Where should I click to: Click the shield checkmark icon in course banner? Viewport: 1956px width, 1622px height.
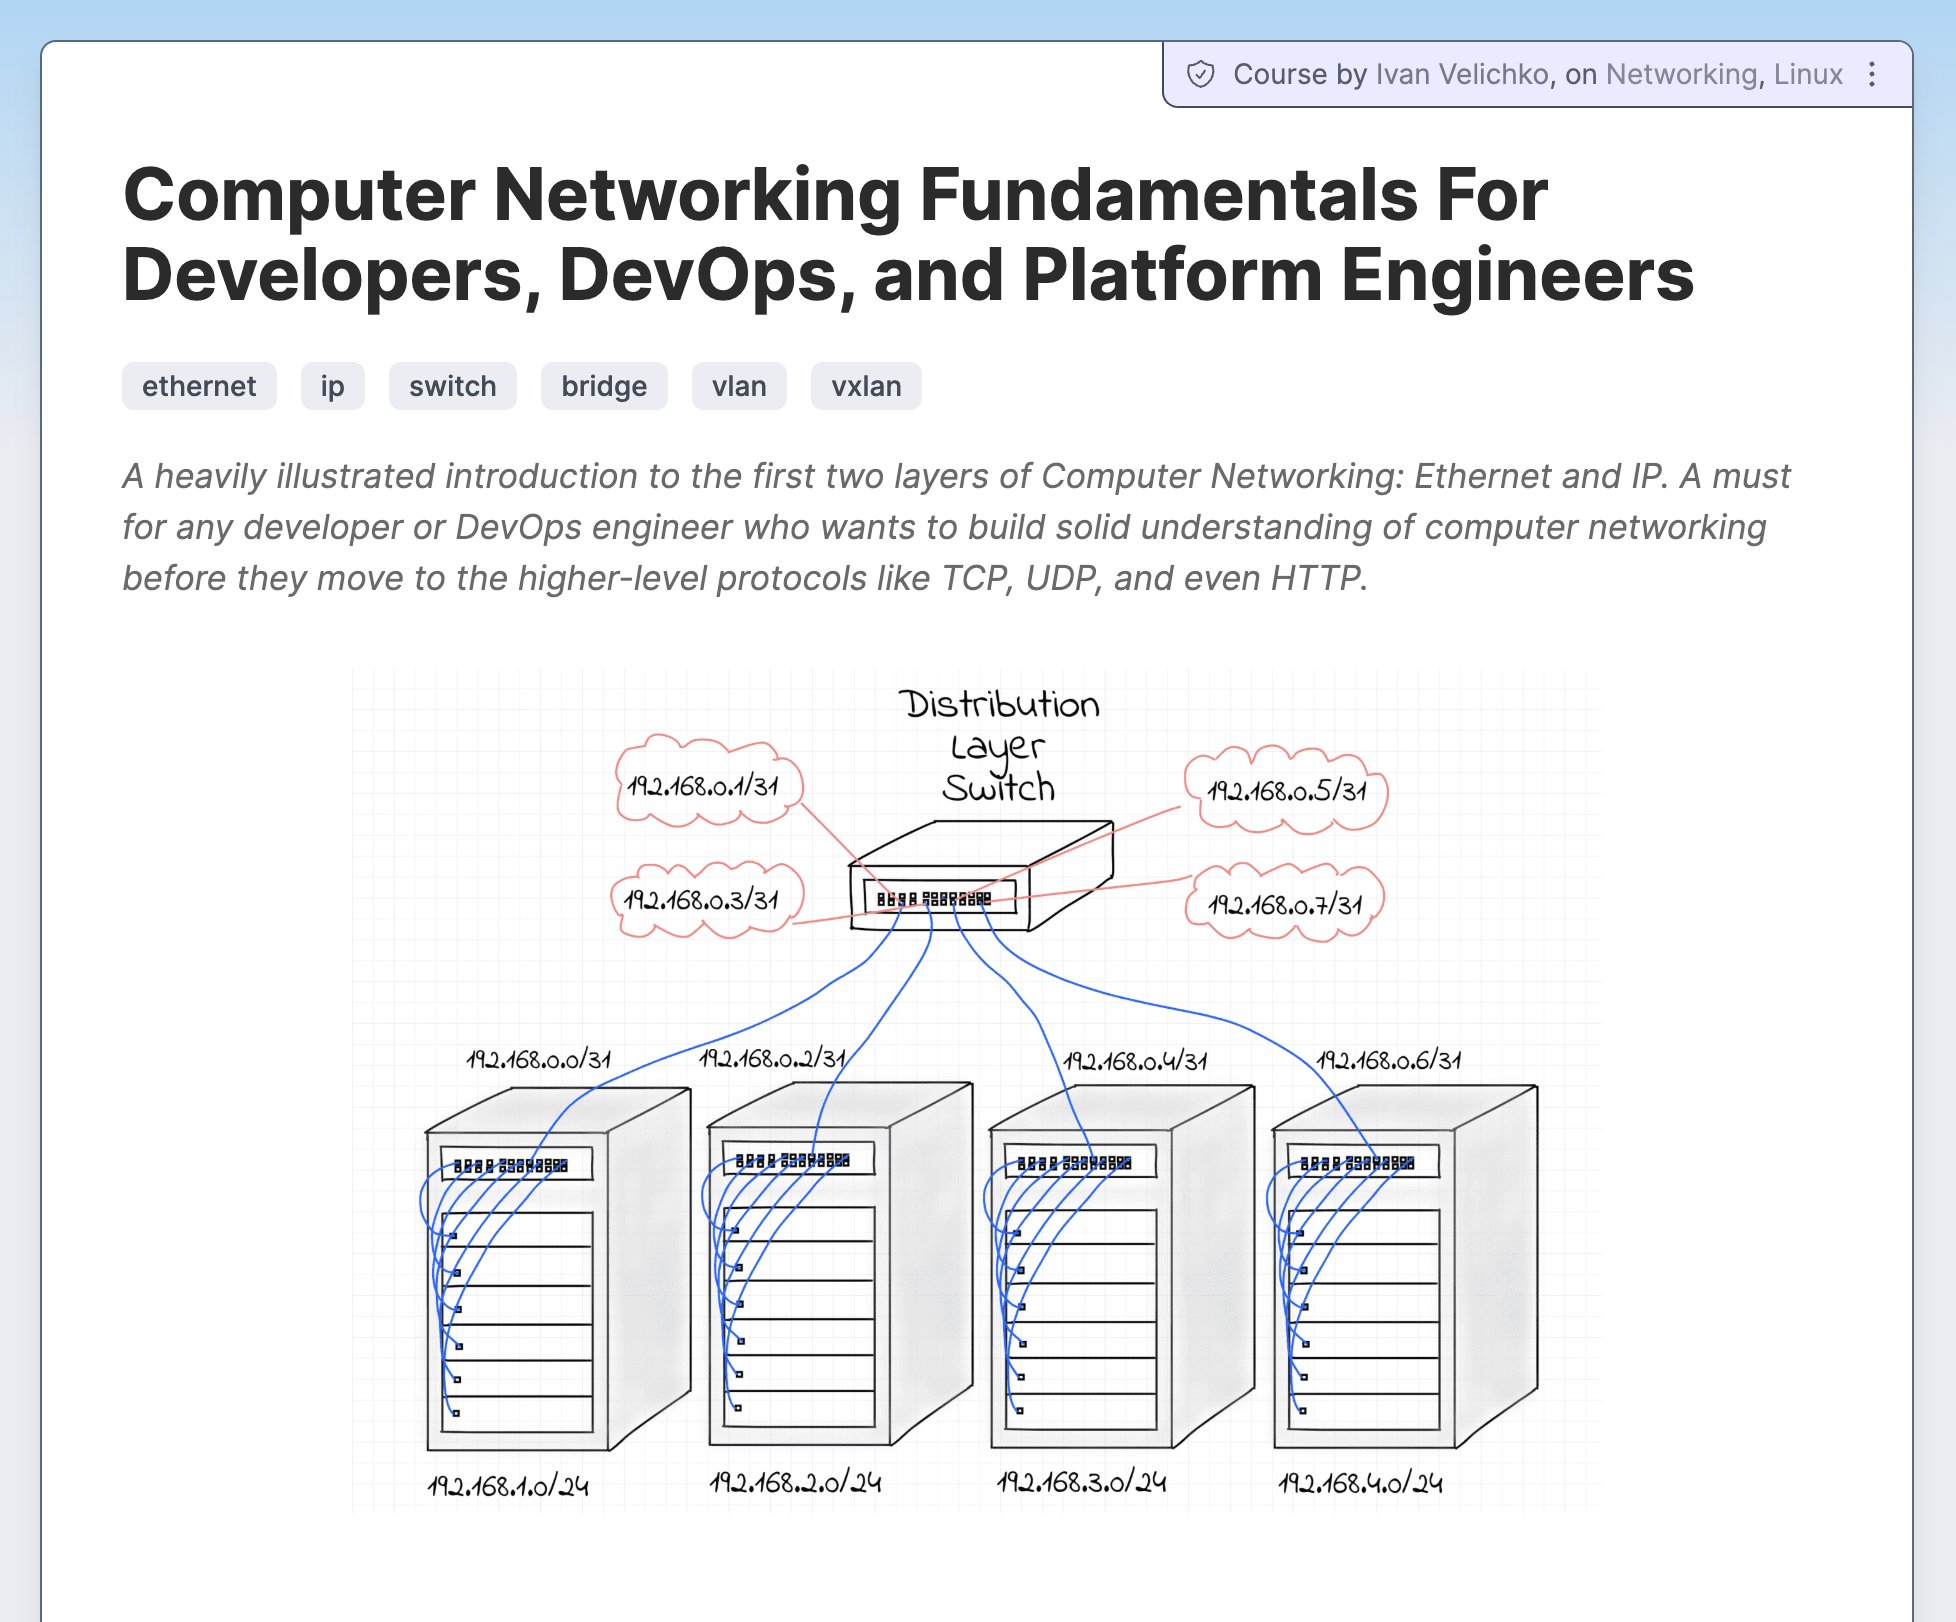click(x=1200, y=74)
